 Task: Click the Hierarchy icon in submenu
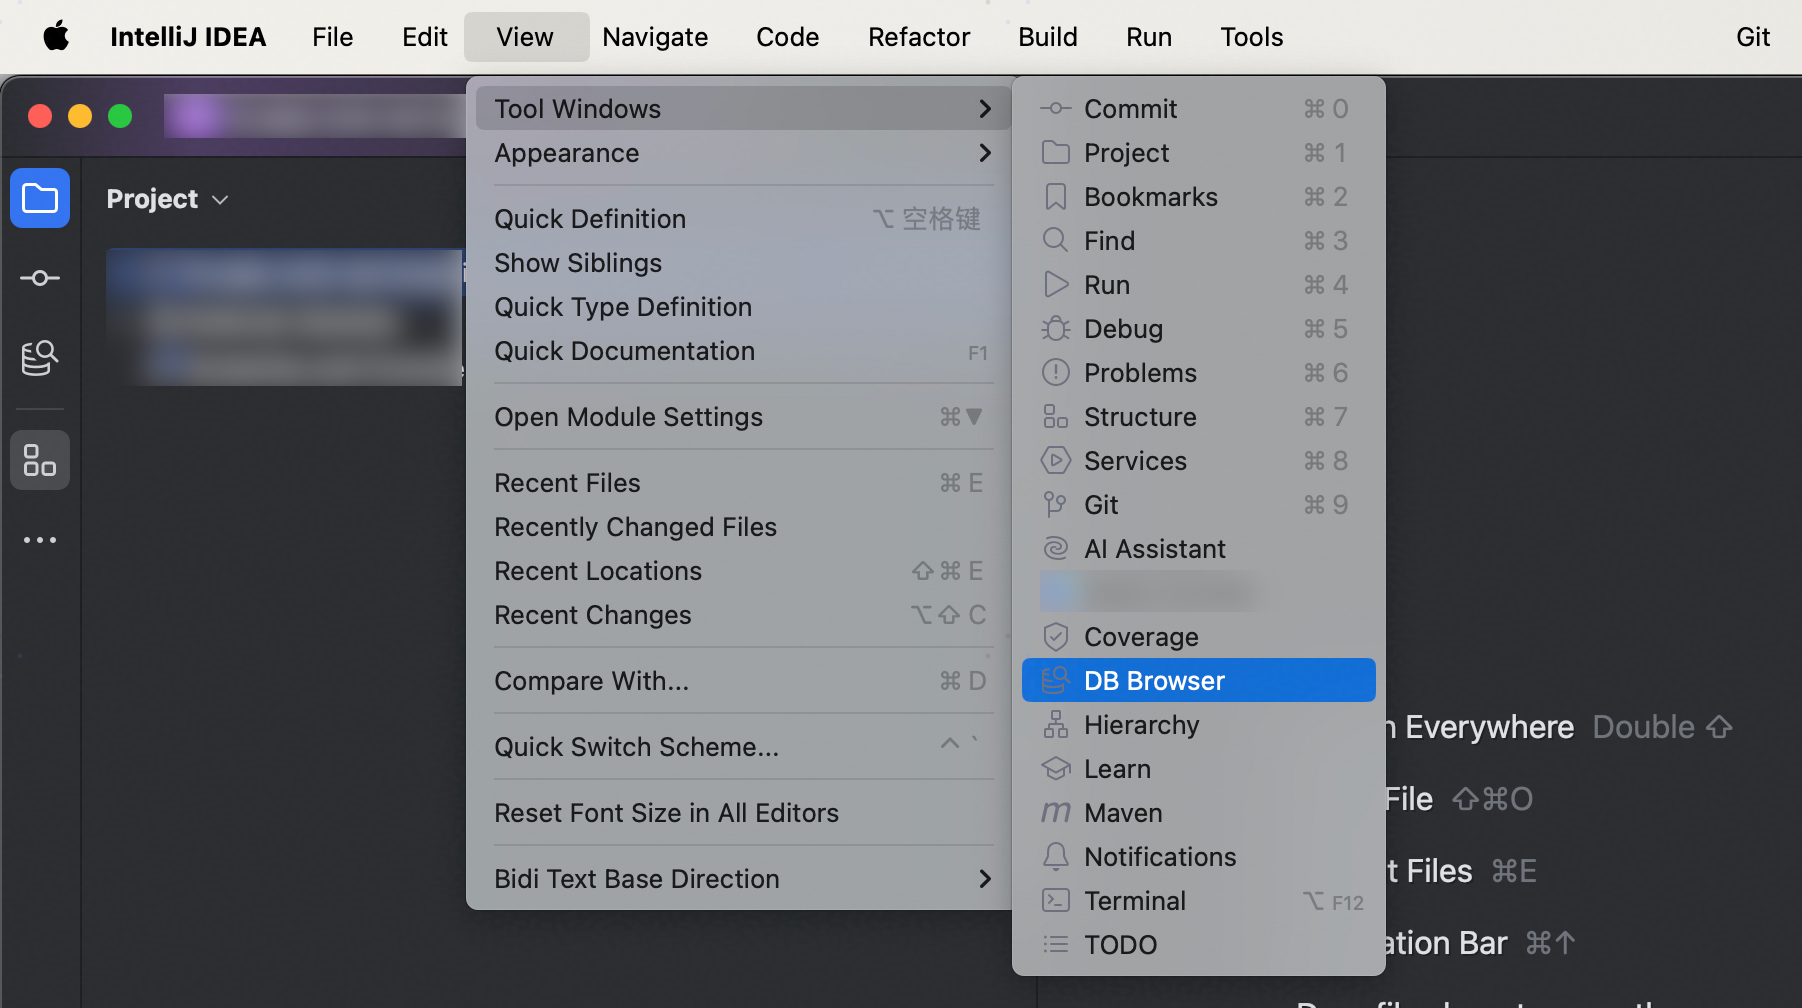(1055, 724)
